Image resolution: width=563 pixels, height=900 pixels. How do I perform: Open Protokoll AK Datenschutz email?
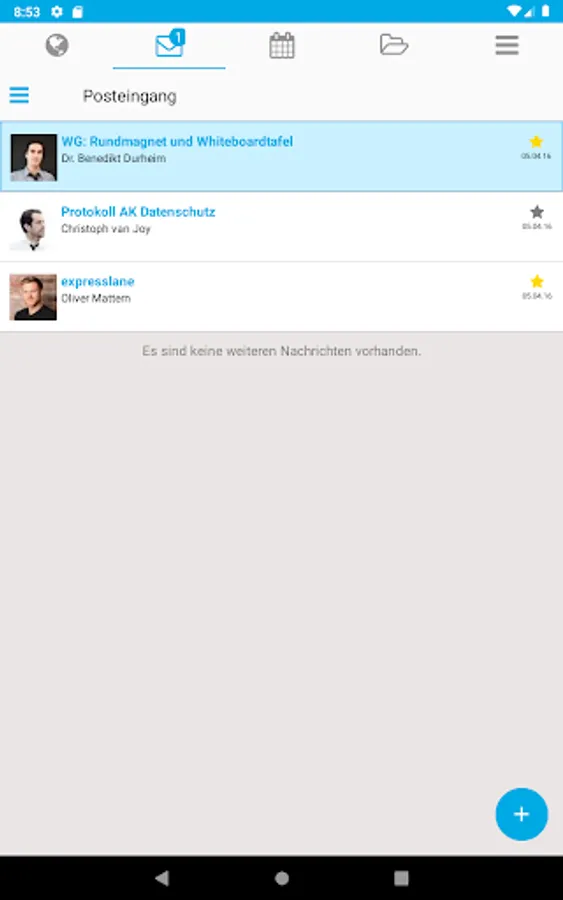click(x=281, y=227)
